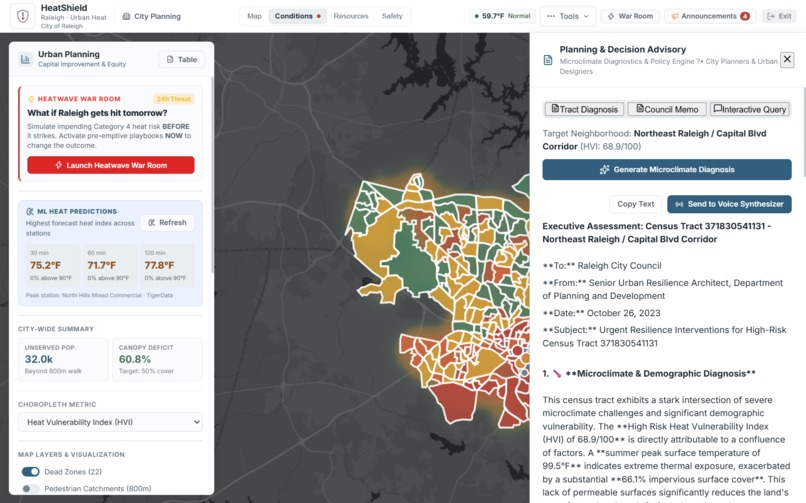Switch to Council Memo tab
This screenshot has width=806, height=503.
(x=667, y=109)
